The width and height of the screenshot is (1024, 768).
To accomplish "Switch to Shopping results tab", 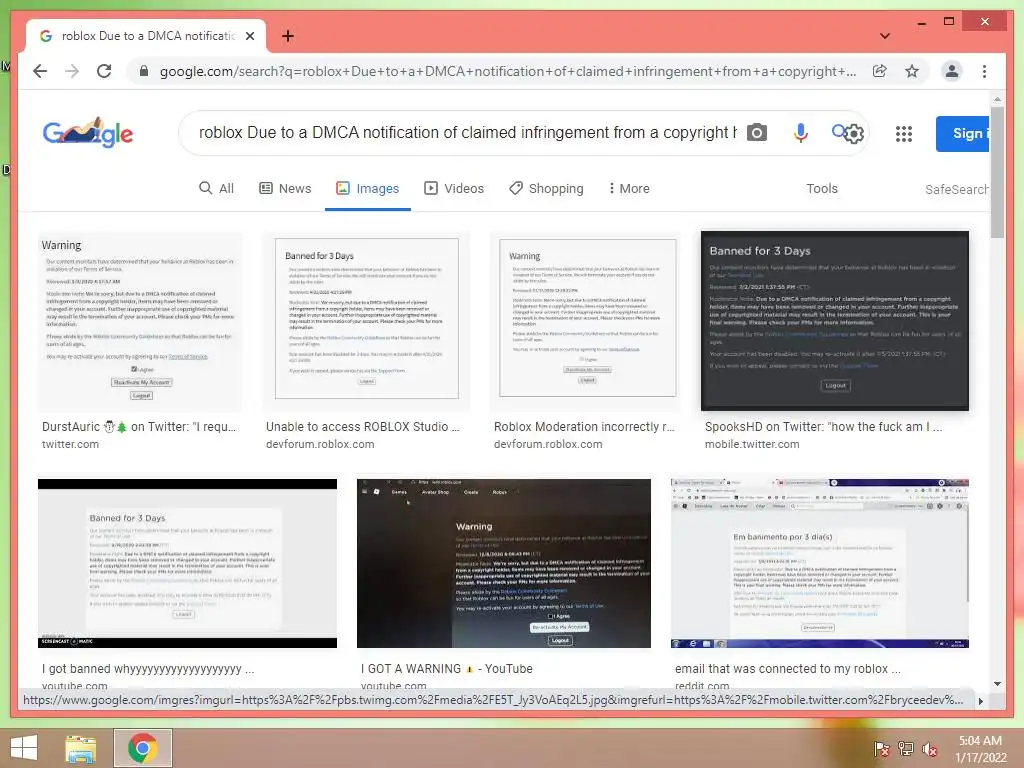I will (x=546, y=189).
